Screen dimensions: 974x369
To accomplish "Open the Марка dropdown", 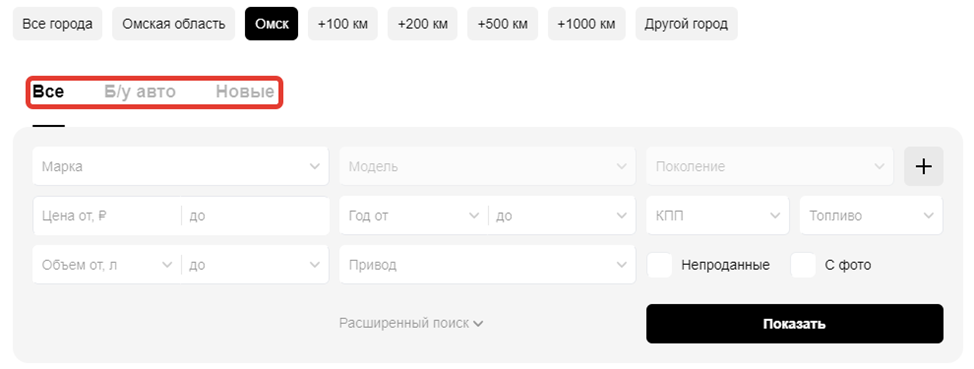I will (x=180, y=166).
